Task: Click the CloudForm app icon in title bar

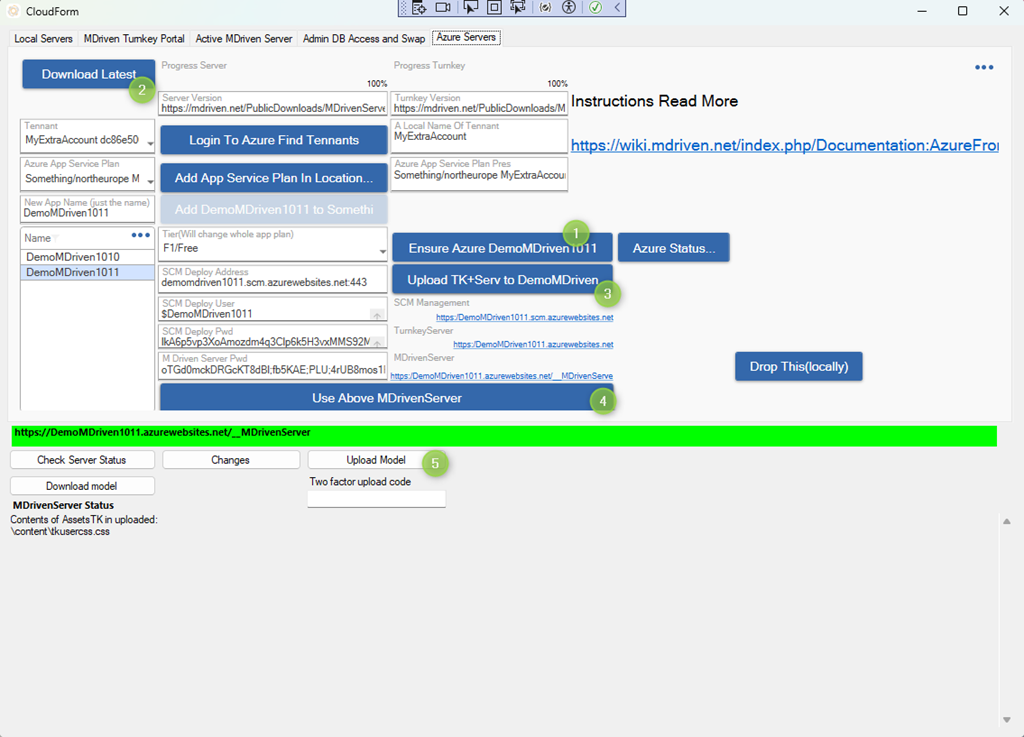Action: point(13,11)
